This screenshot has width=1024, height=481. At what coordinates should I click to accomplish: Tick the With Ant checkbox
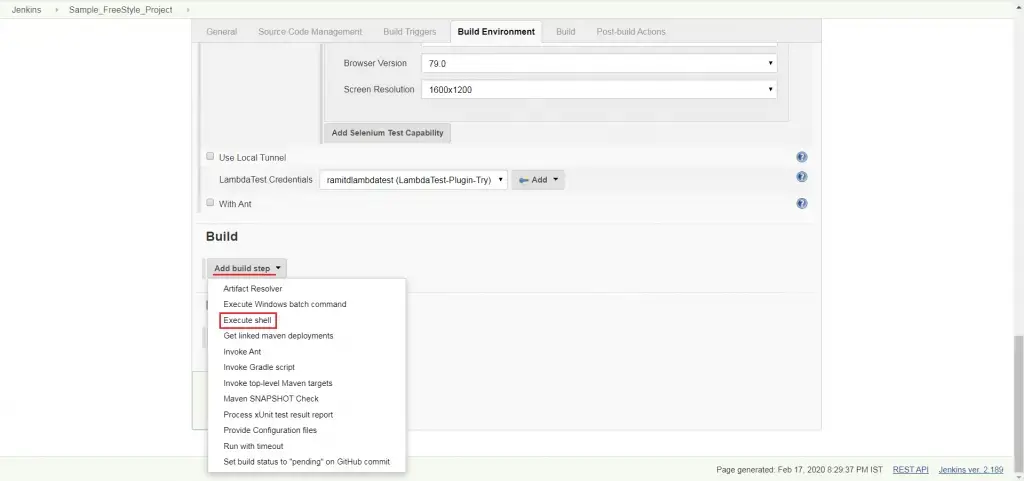tap(210, 203)
